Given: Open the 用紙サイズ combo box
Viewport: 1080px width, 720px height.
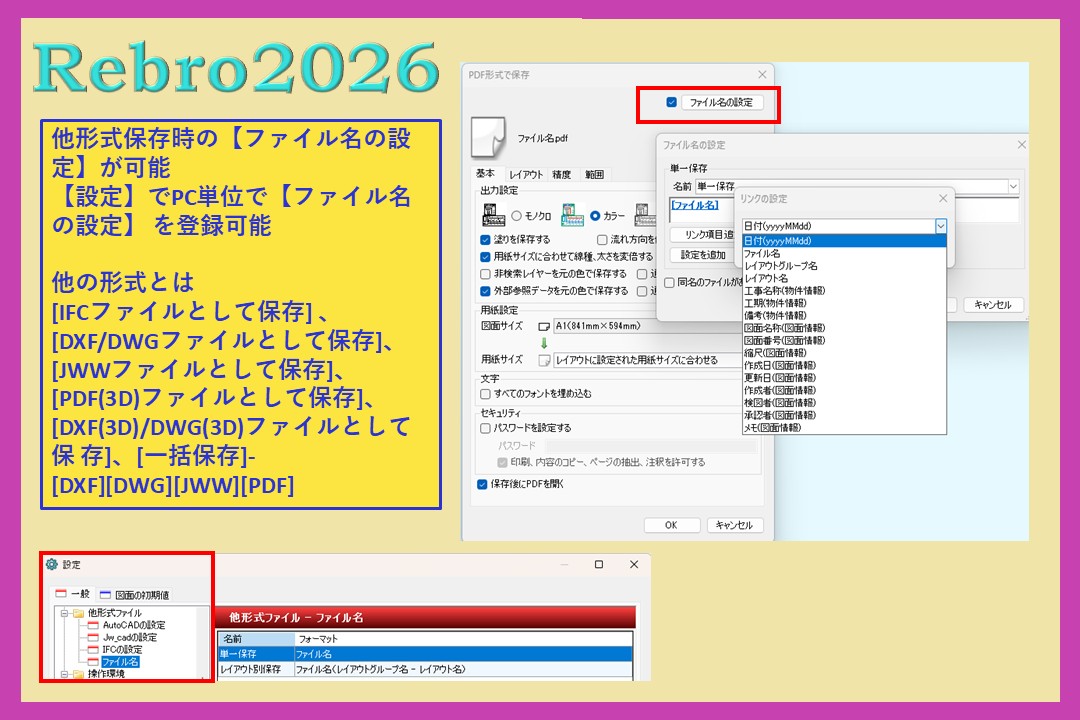Looking at the screenshot, I should coord(647,360).
